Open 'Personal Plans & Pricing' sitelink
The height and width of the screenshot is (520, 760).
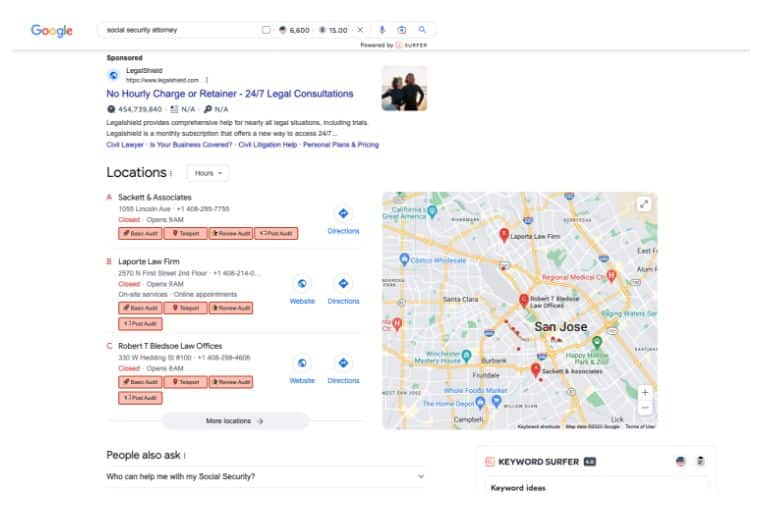341,144
